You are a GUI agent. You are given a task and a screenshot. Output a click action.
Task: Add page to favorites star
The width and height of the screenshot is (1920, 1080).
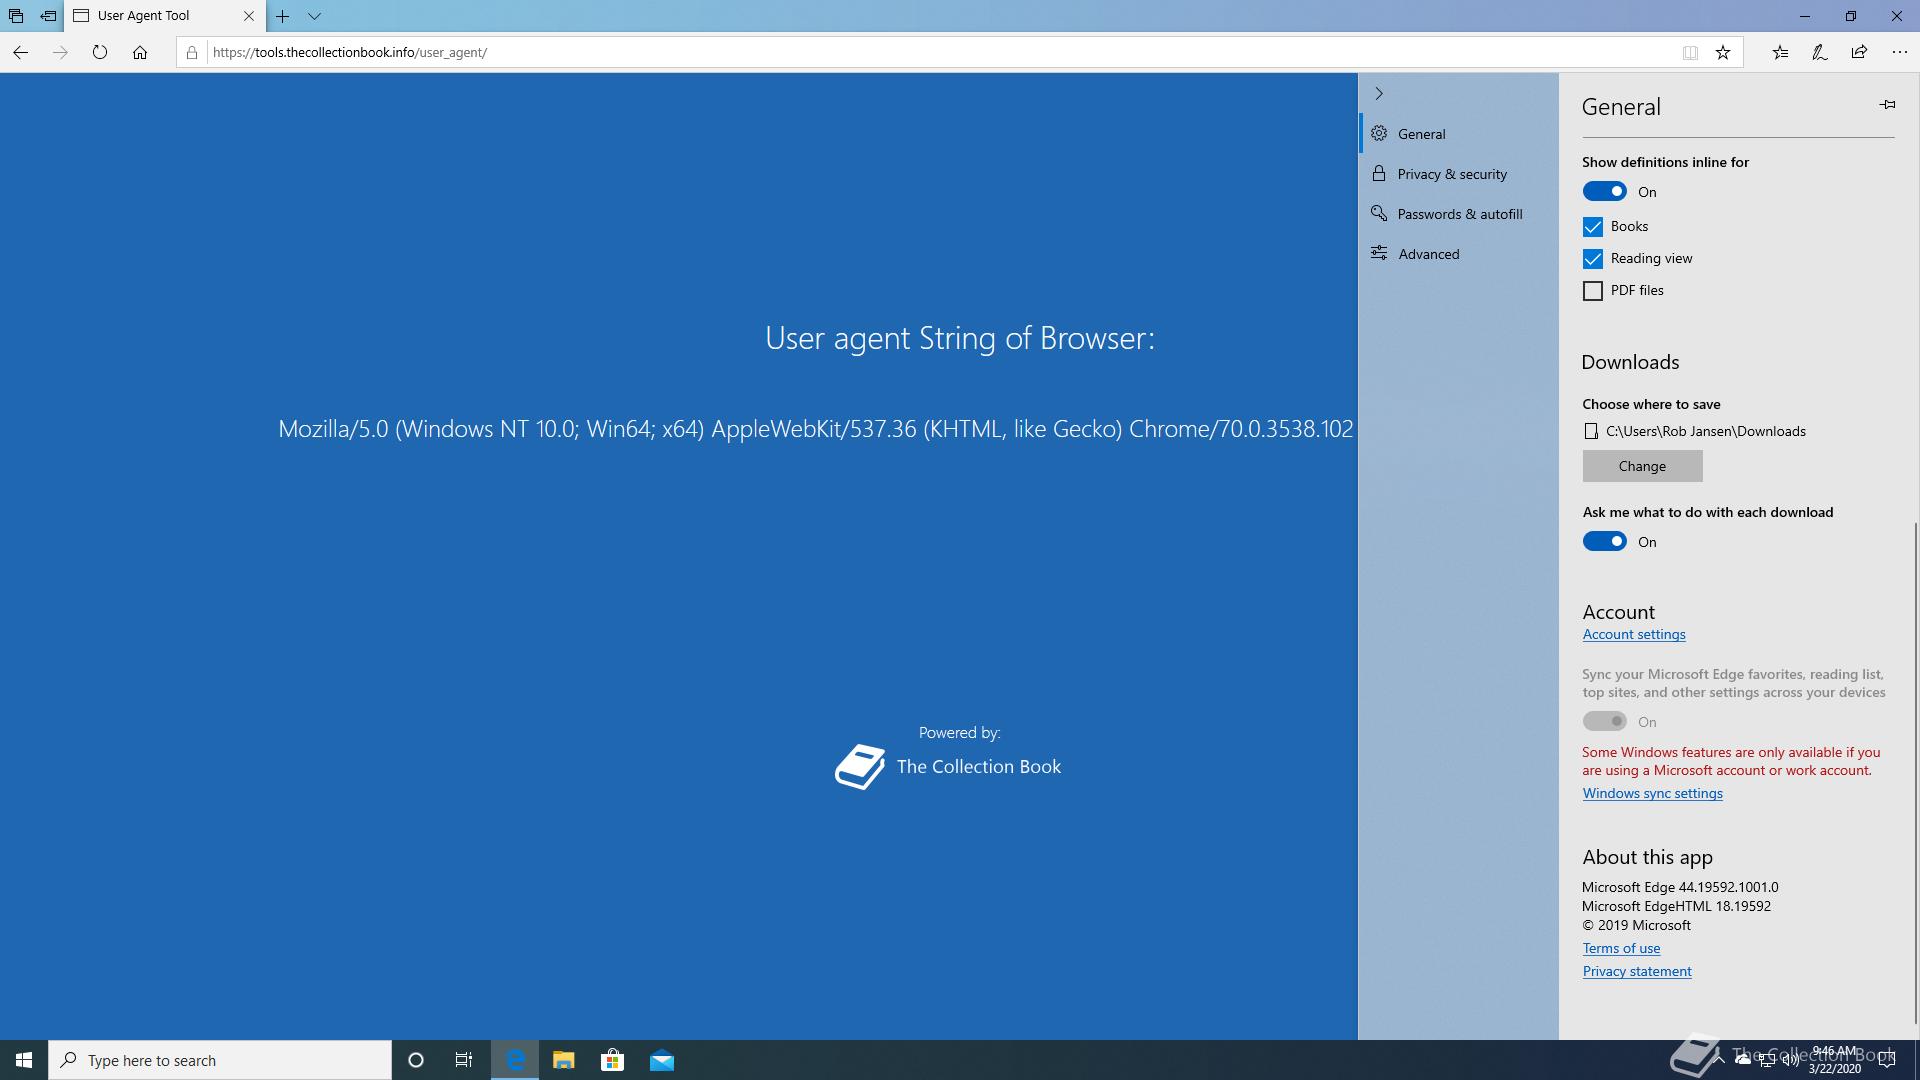(1723, 53)
